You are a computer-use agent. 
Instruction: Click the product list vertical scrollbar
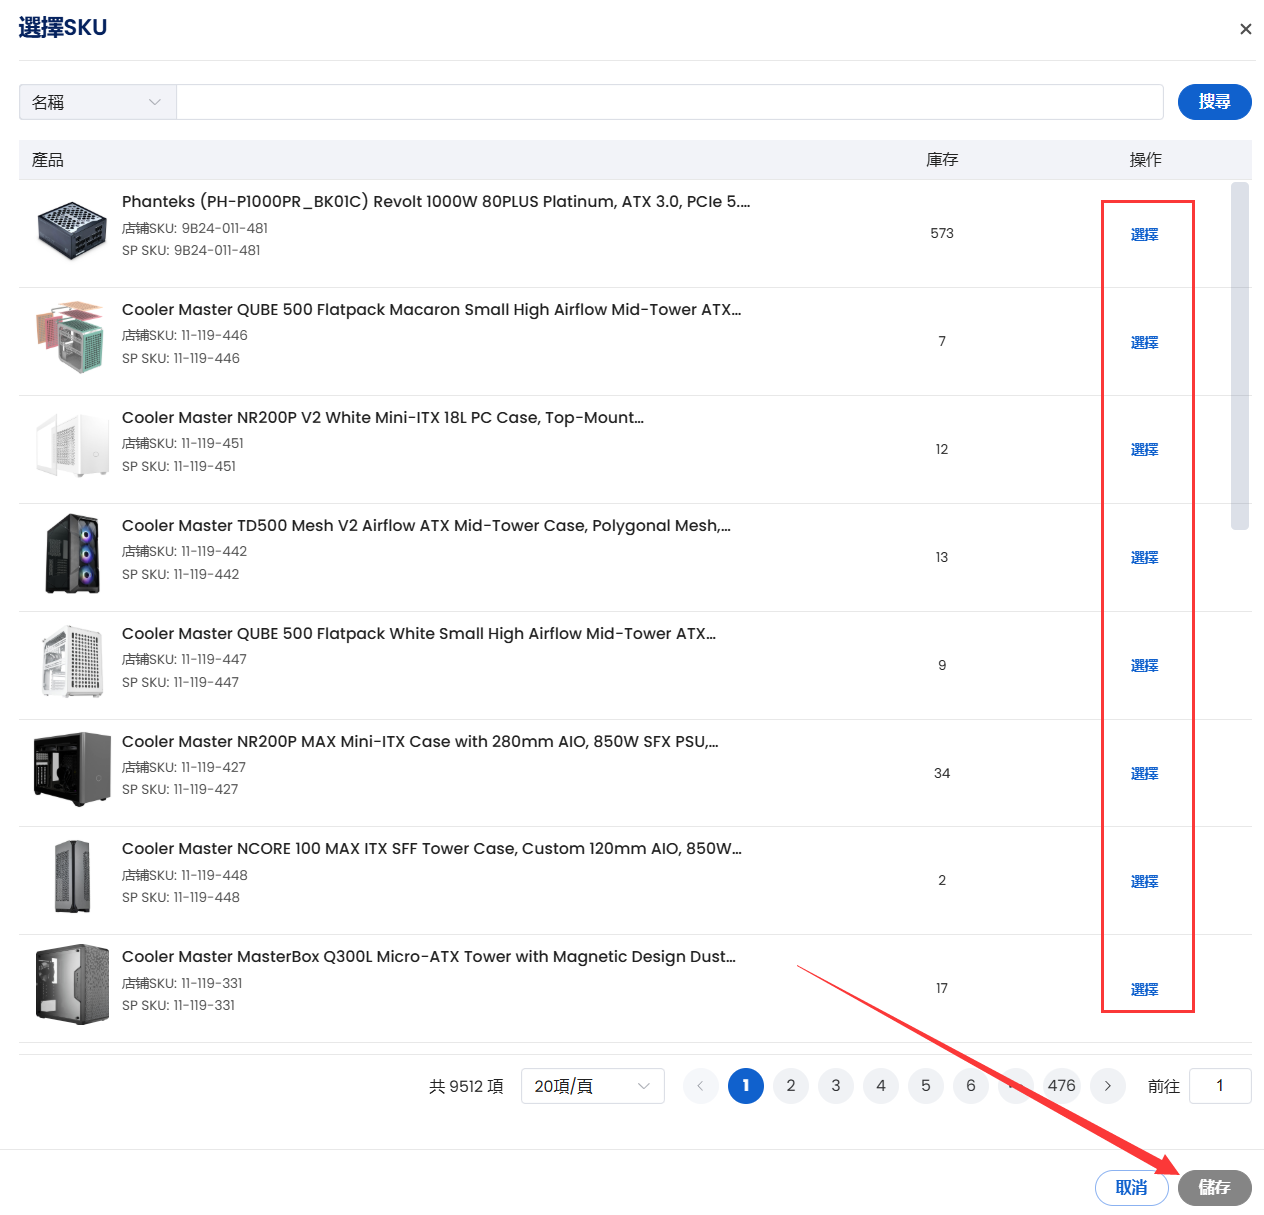1240,356
